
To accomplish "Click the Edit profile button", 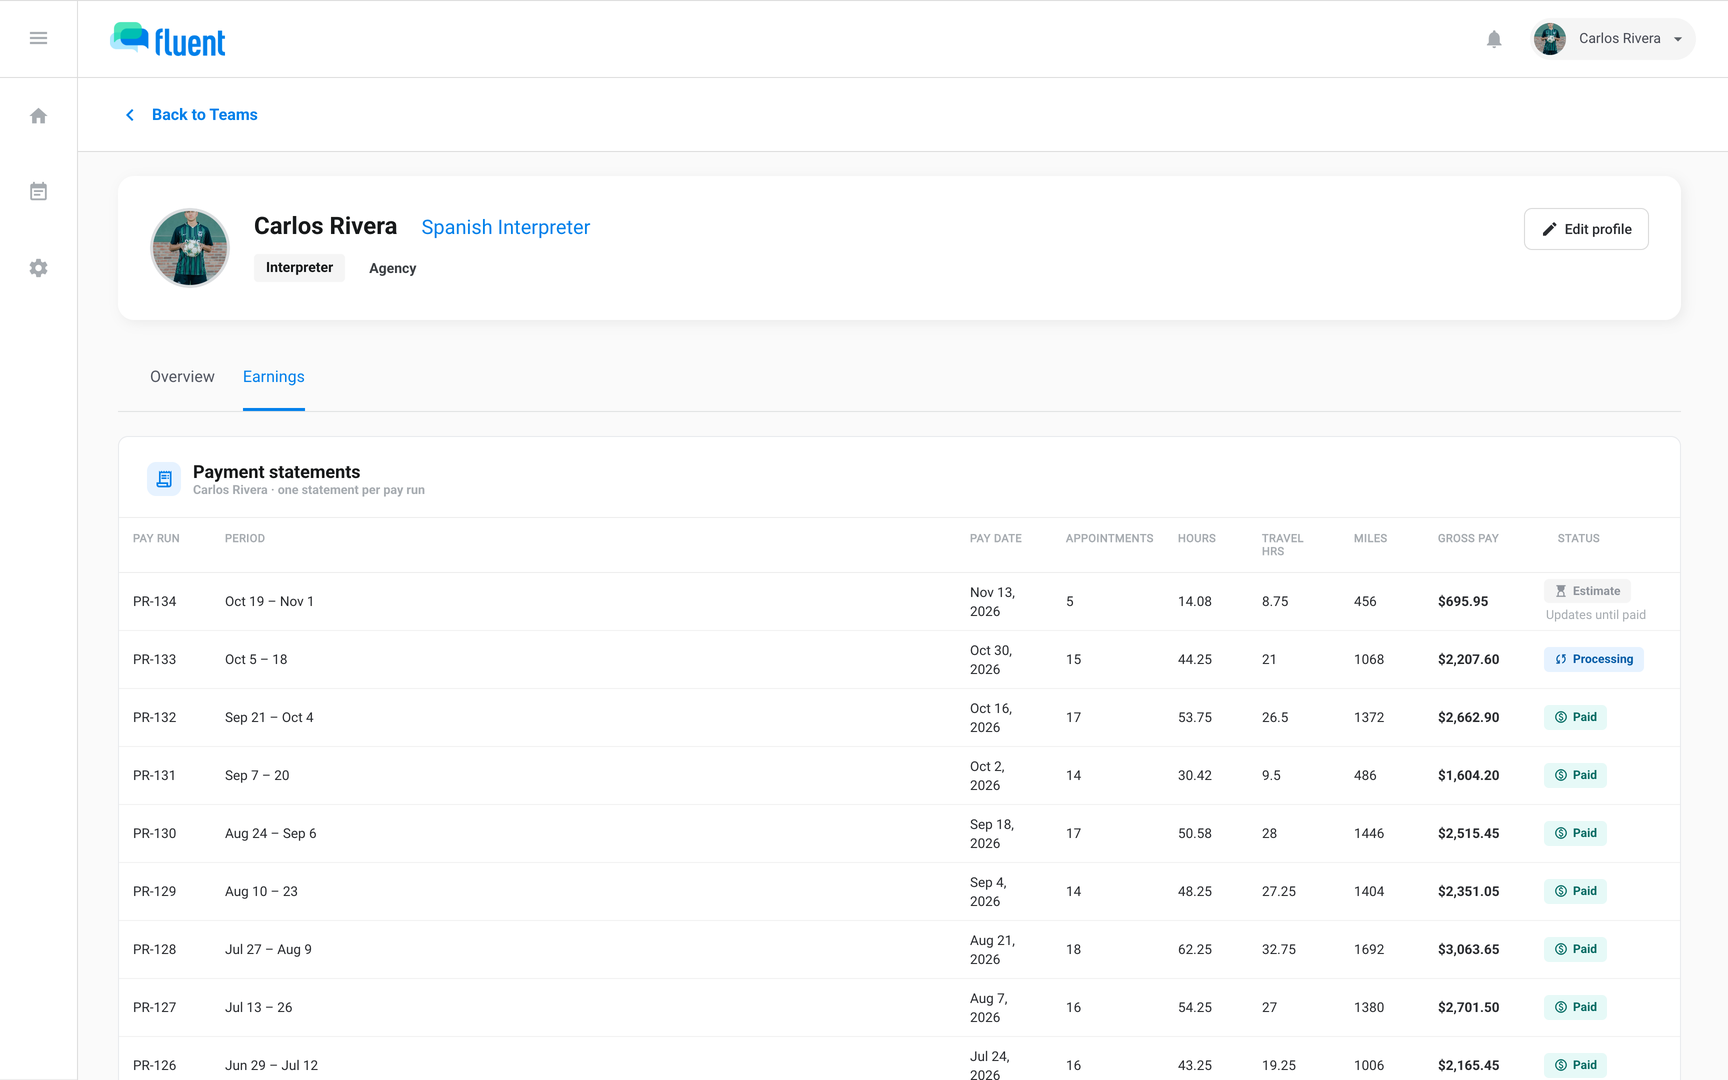I will point(1586,229).
